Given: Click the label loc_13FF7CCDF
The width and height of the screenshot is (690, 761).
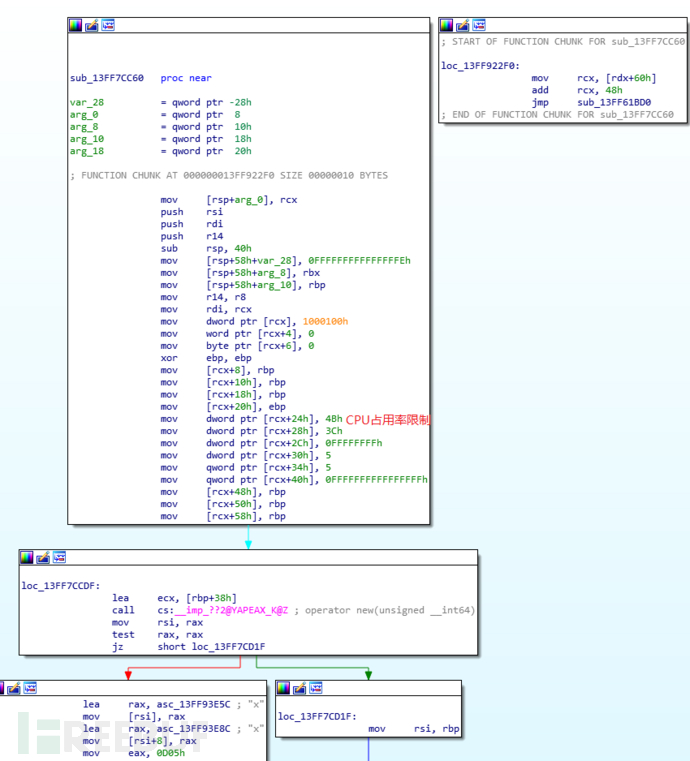Looking at the screenshot, I should tap(61, 586).
